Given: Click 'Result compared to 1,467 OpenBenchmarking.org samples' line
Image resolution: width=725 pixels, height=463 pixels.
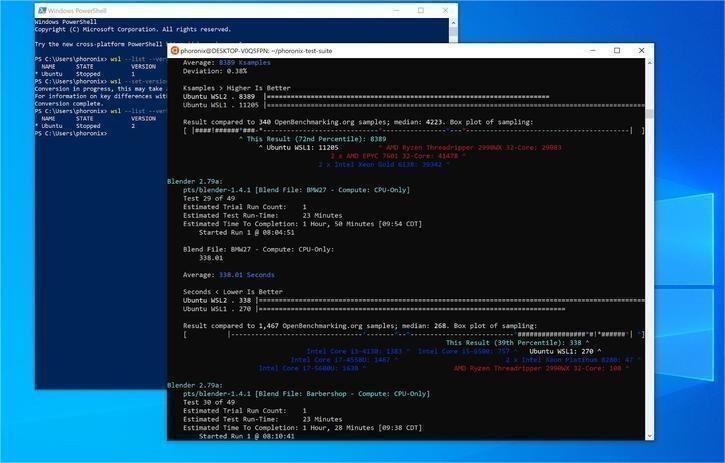Looking at the screenshot, I should tap(360, 326).
